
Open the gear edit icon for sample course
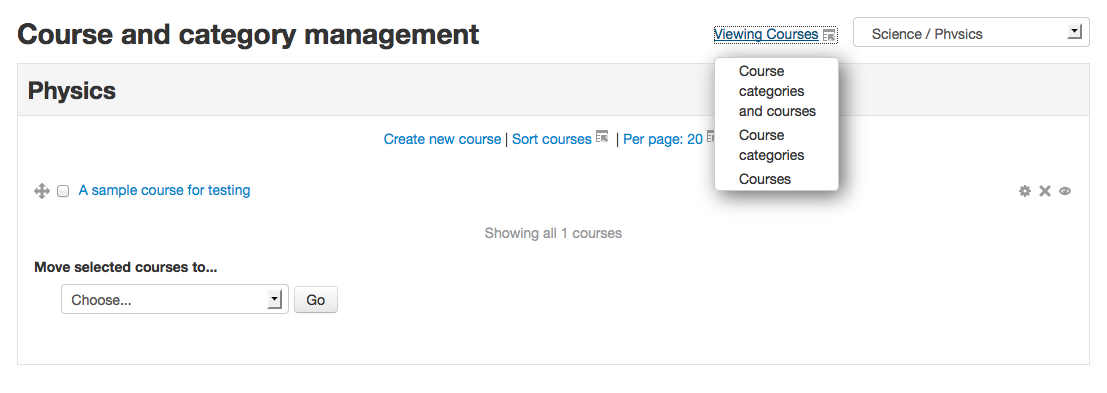1024,191
